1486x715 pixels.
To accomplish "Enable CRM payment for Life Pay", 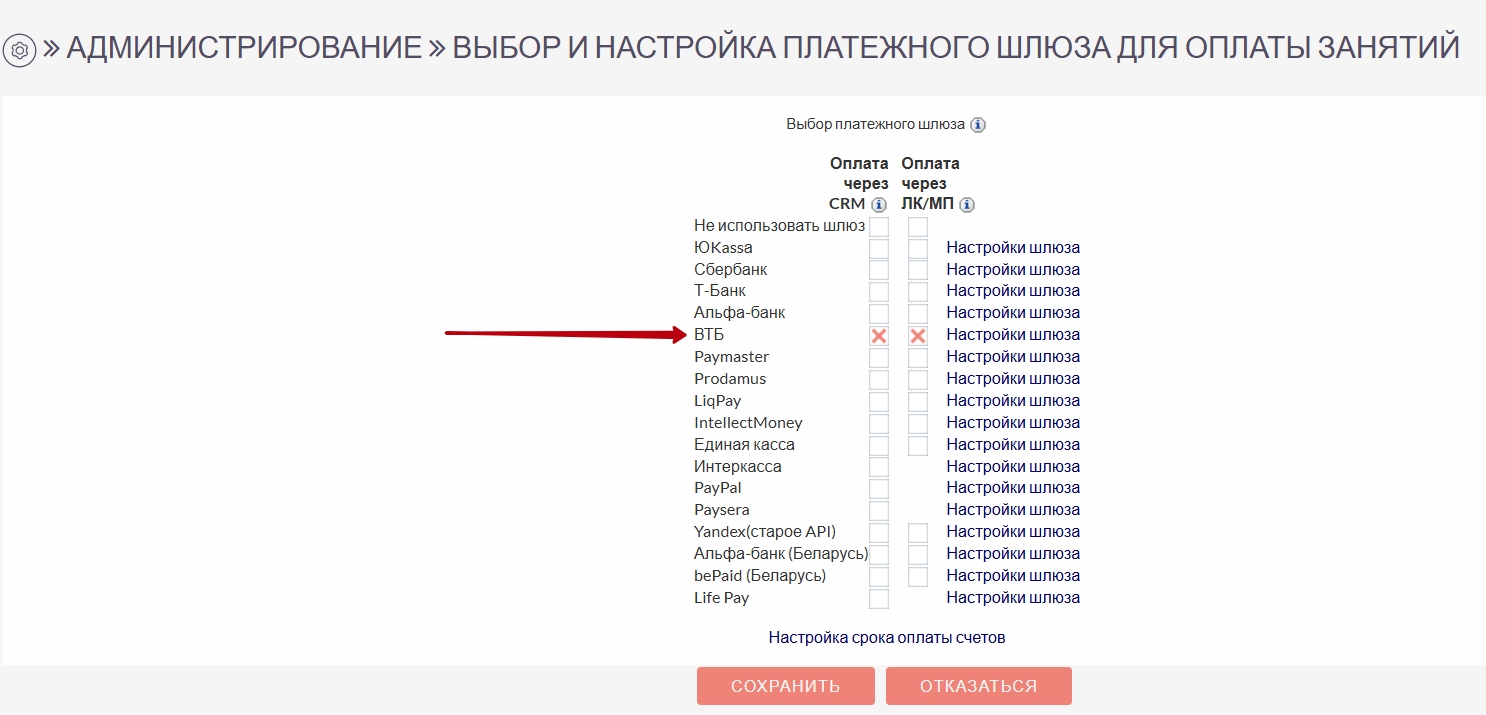I will (879, 598).
